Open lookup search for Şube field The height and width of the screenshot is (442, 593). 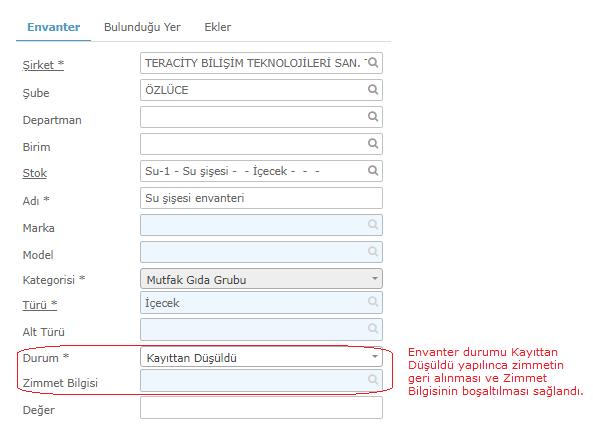[x=373, y=90]
